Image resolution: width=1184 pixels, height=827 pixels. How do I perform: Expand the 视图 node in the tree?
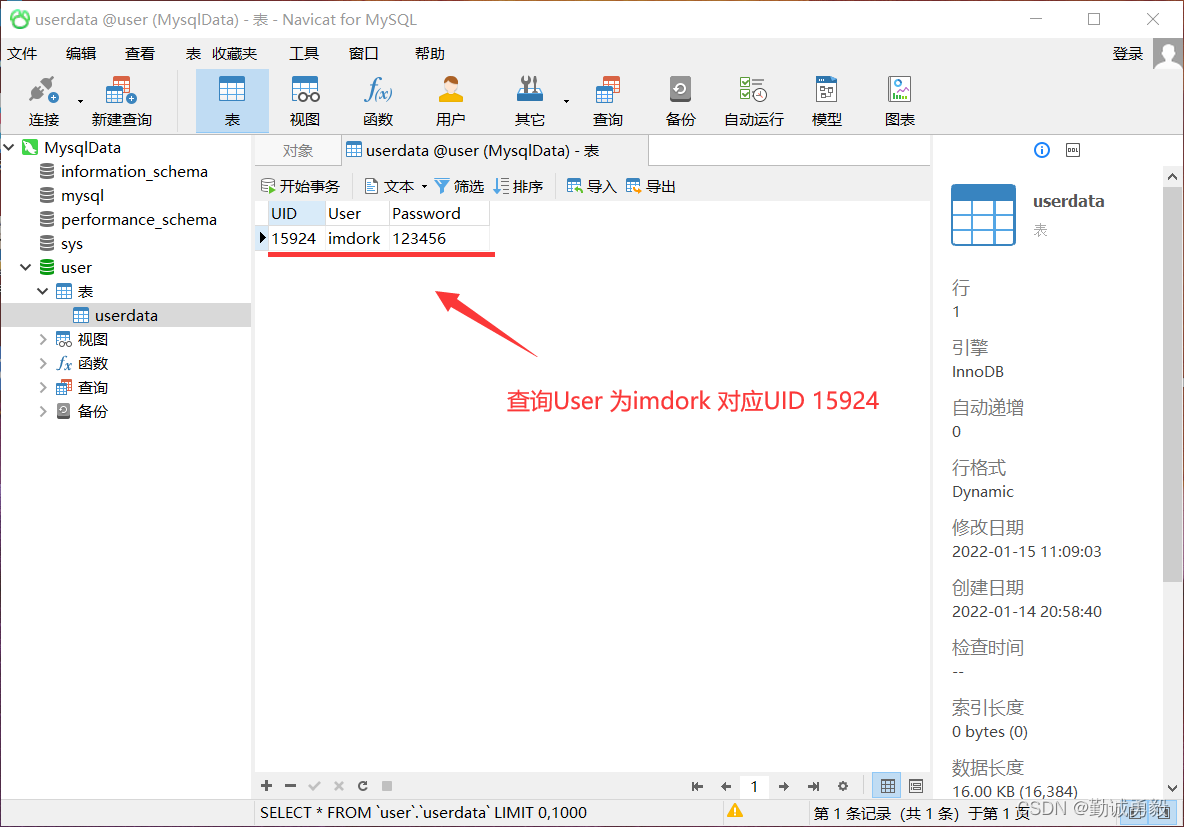click(x=43, y=340)
